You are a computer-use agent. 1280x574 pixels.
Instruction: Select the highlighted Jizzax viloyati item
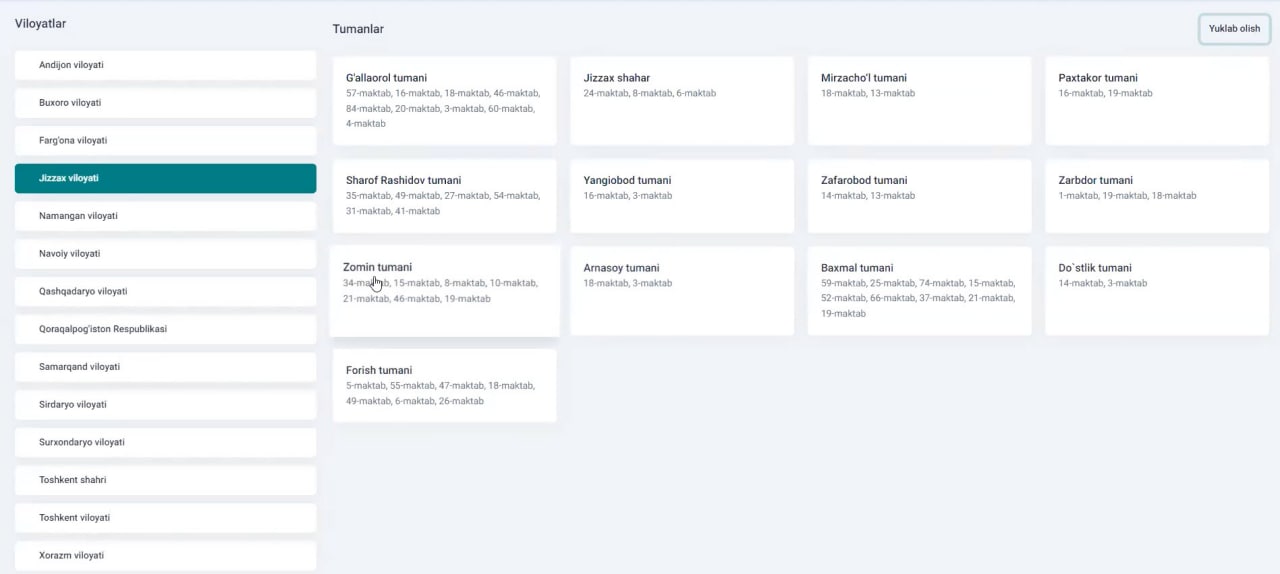tap(165, 178)
